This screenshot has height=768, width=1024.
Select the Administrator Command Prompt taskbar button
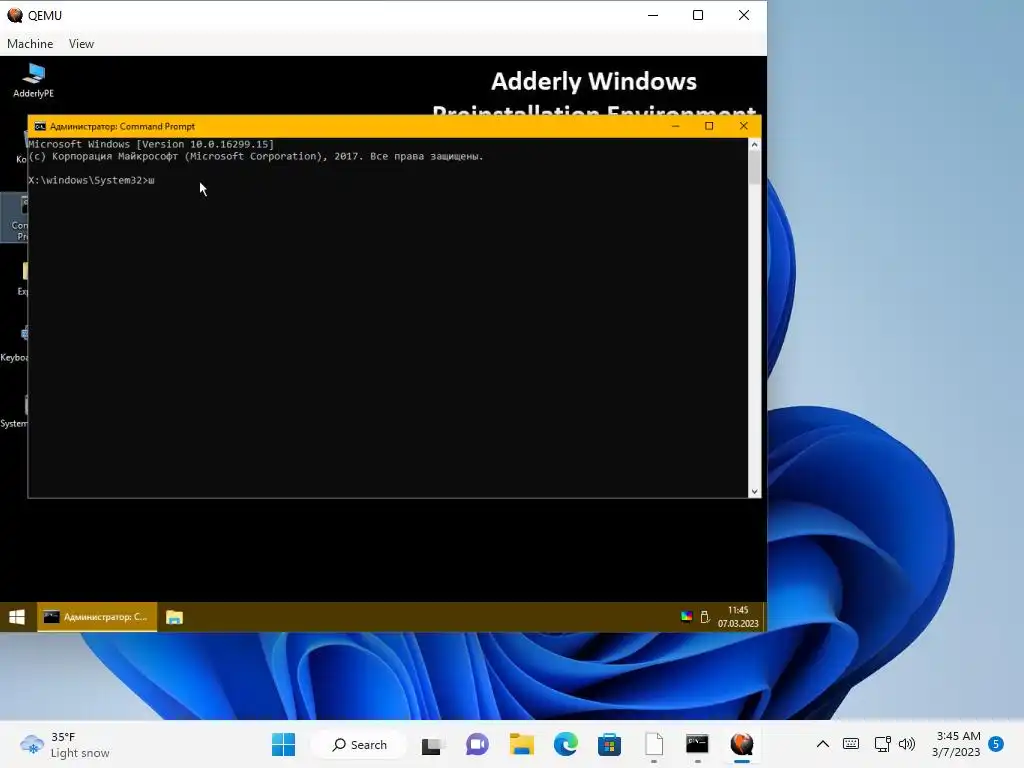(x=97, y=617)
